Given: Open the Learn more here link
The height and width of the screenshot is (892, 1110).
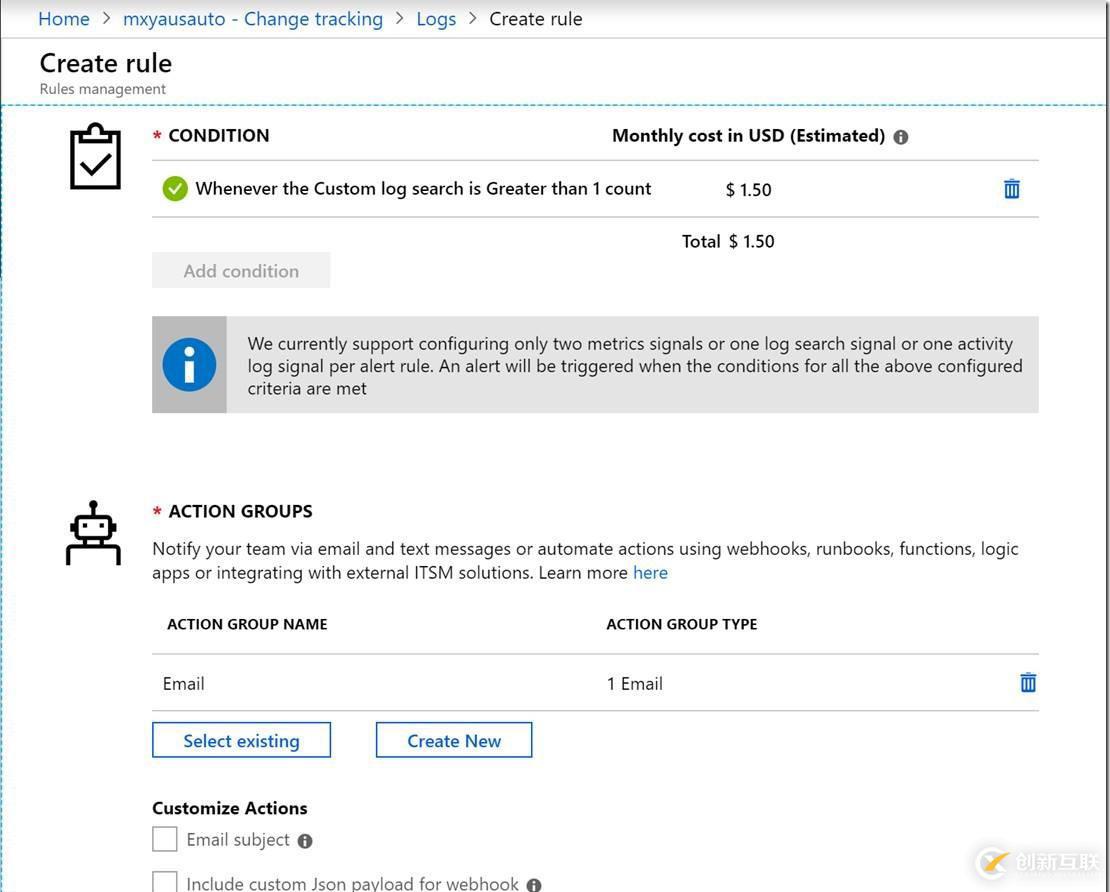Looking at the screenshot, I should [x=650, y=573].
